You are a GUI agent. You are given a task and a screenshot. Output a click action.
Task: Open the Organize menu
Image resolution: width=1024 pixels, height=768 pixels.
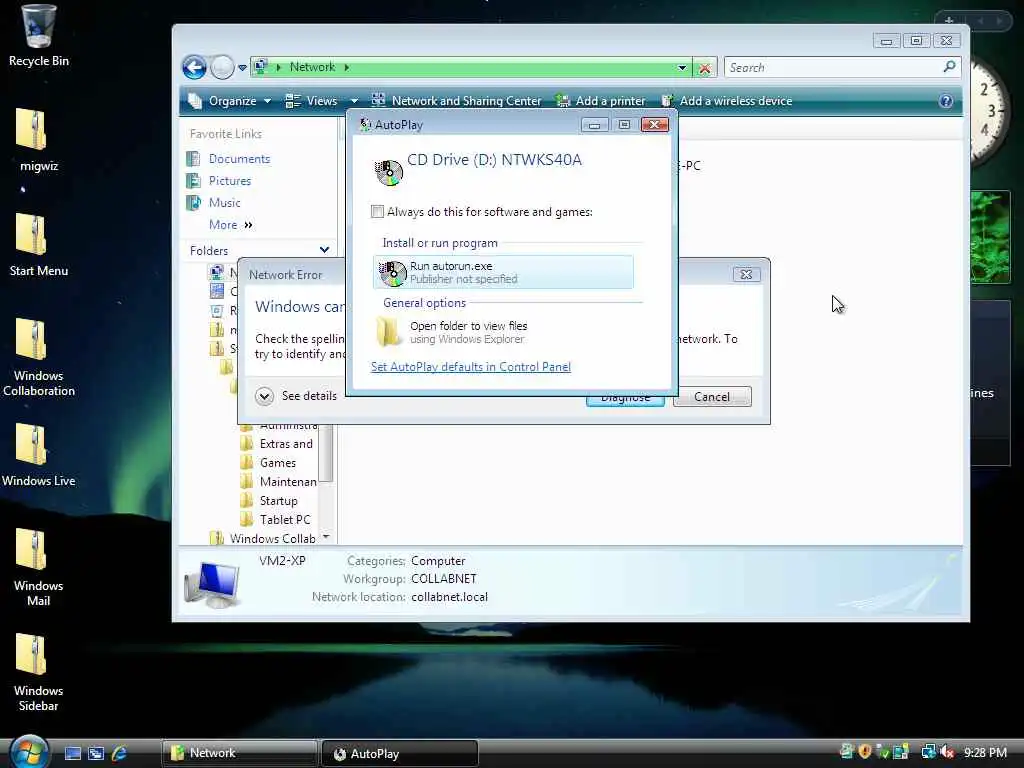pyautogui.click(x=230, y=101)
